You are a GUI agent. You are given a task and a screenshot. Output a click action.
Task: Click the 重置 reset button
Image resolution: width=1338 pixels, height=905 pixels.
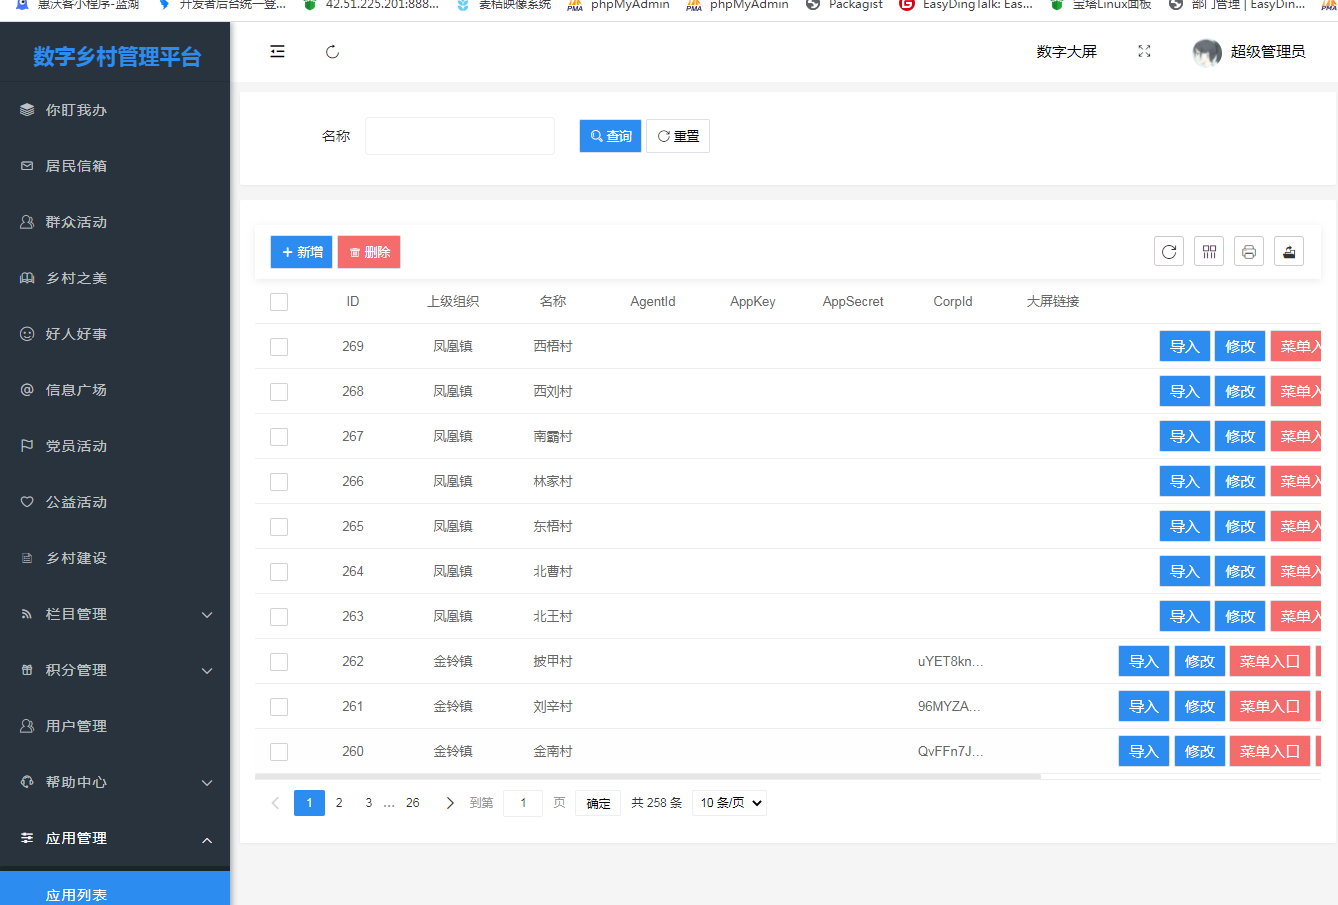click(678, 136)
